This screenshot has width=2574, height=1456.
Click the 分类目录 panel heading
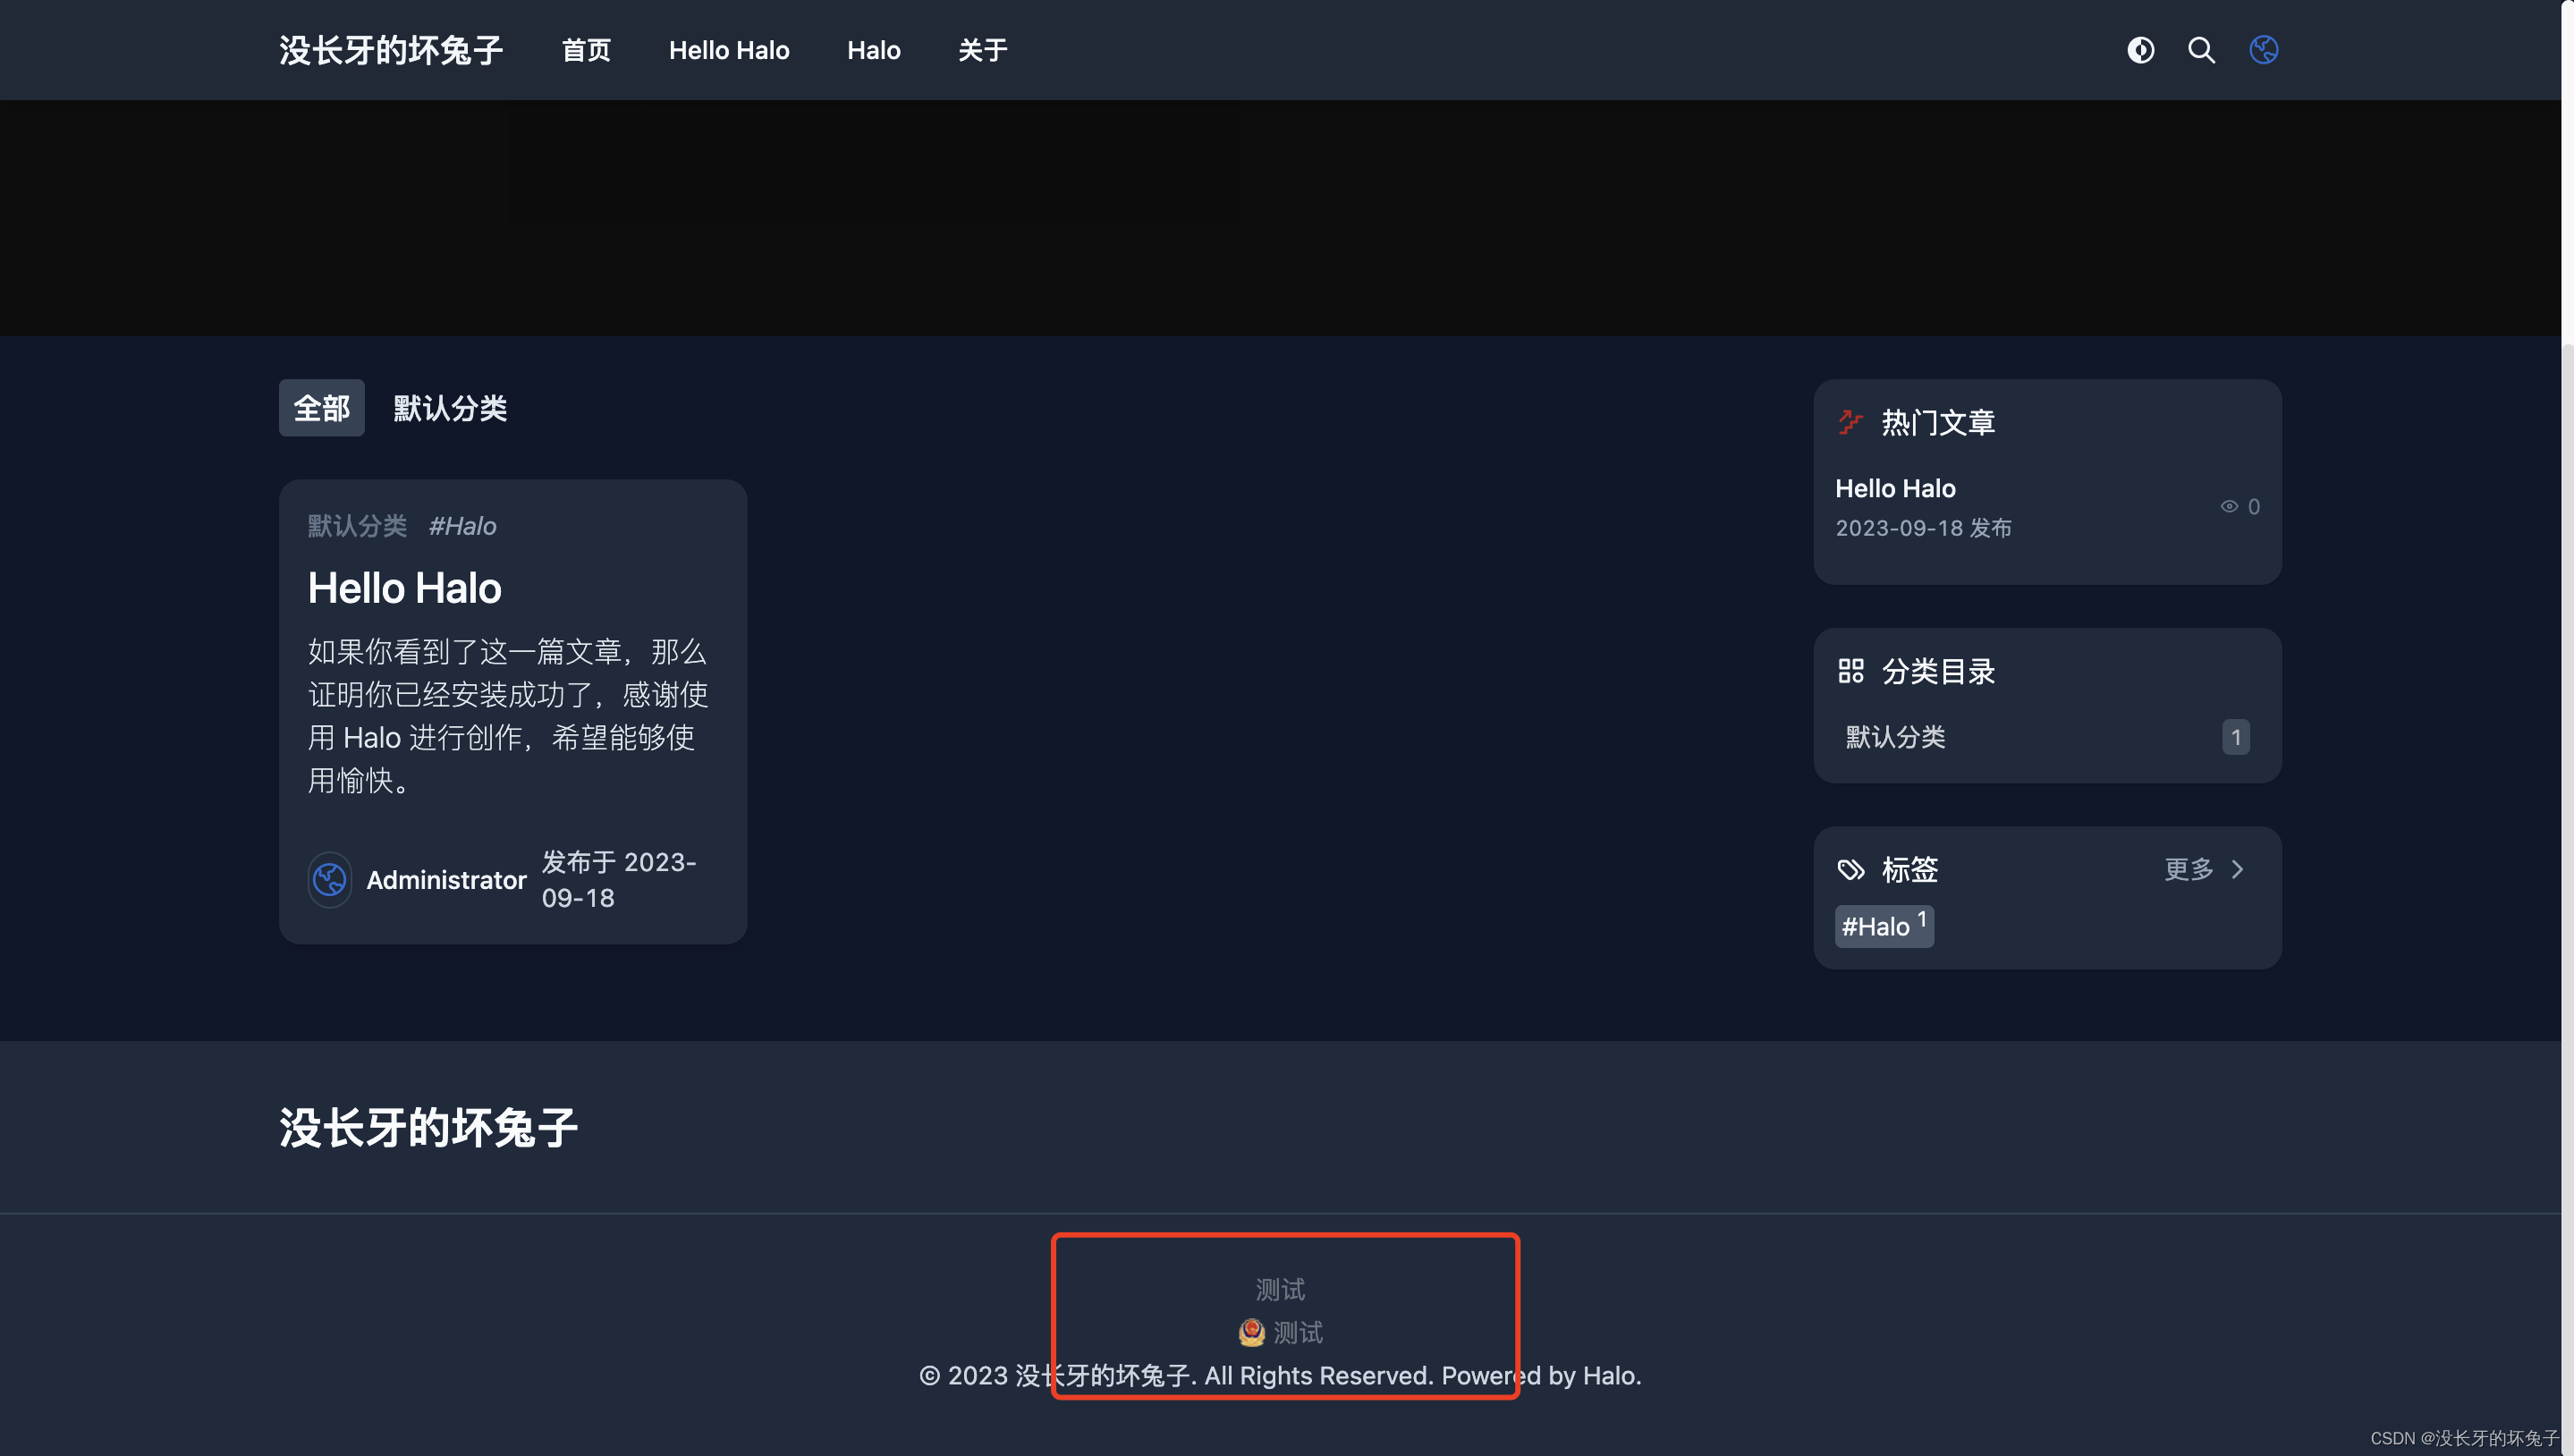click(x=1938, y=671)
